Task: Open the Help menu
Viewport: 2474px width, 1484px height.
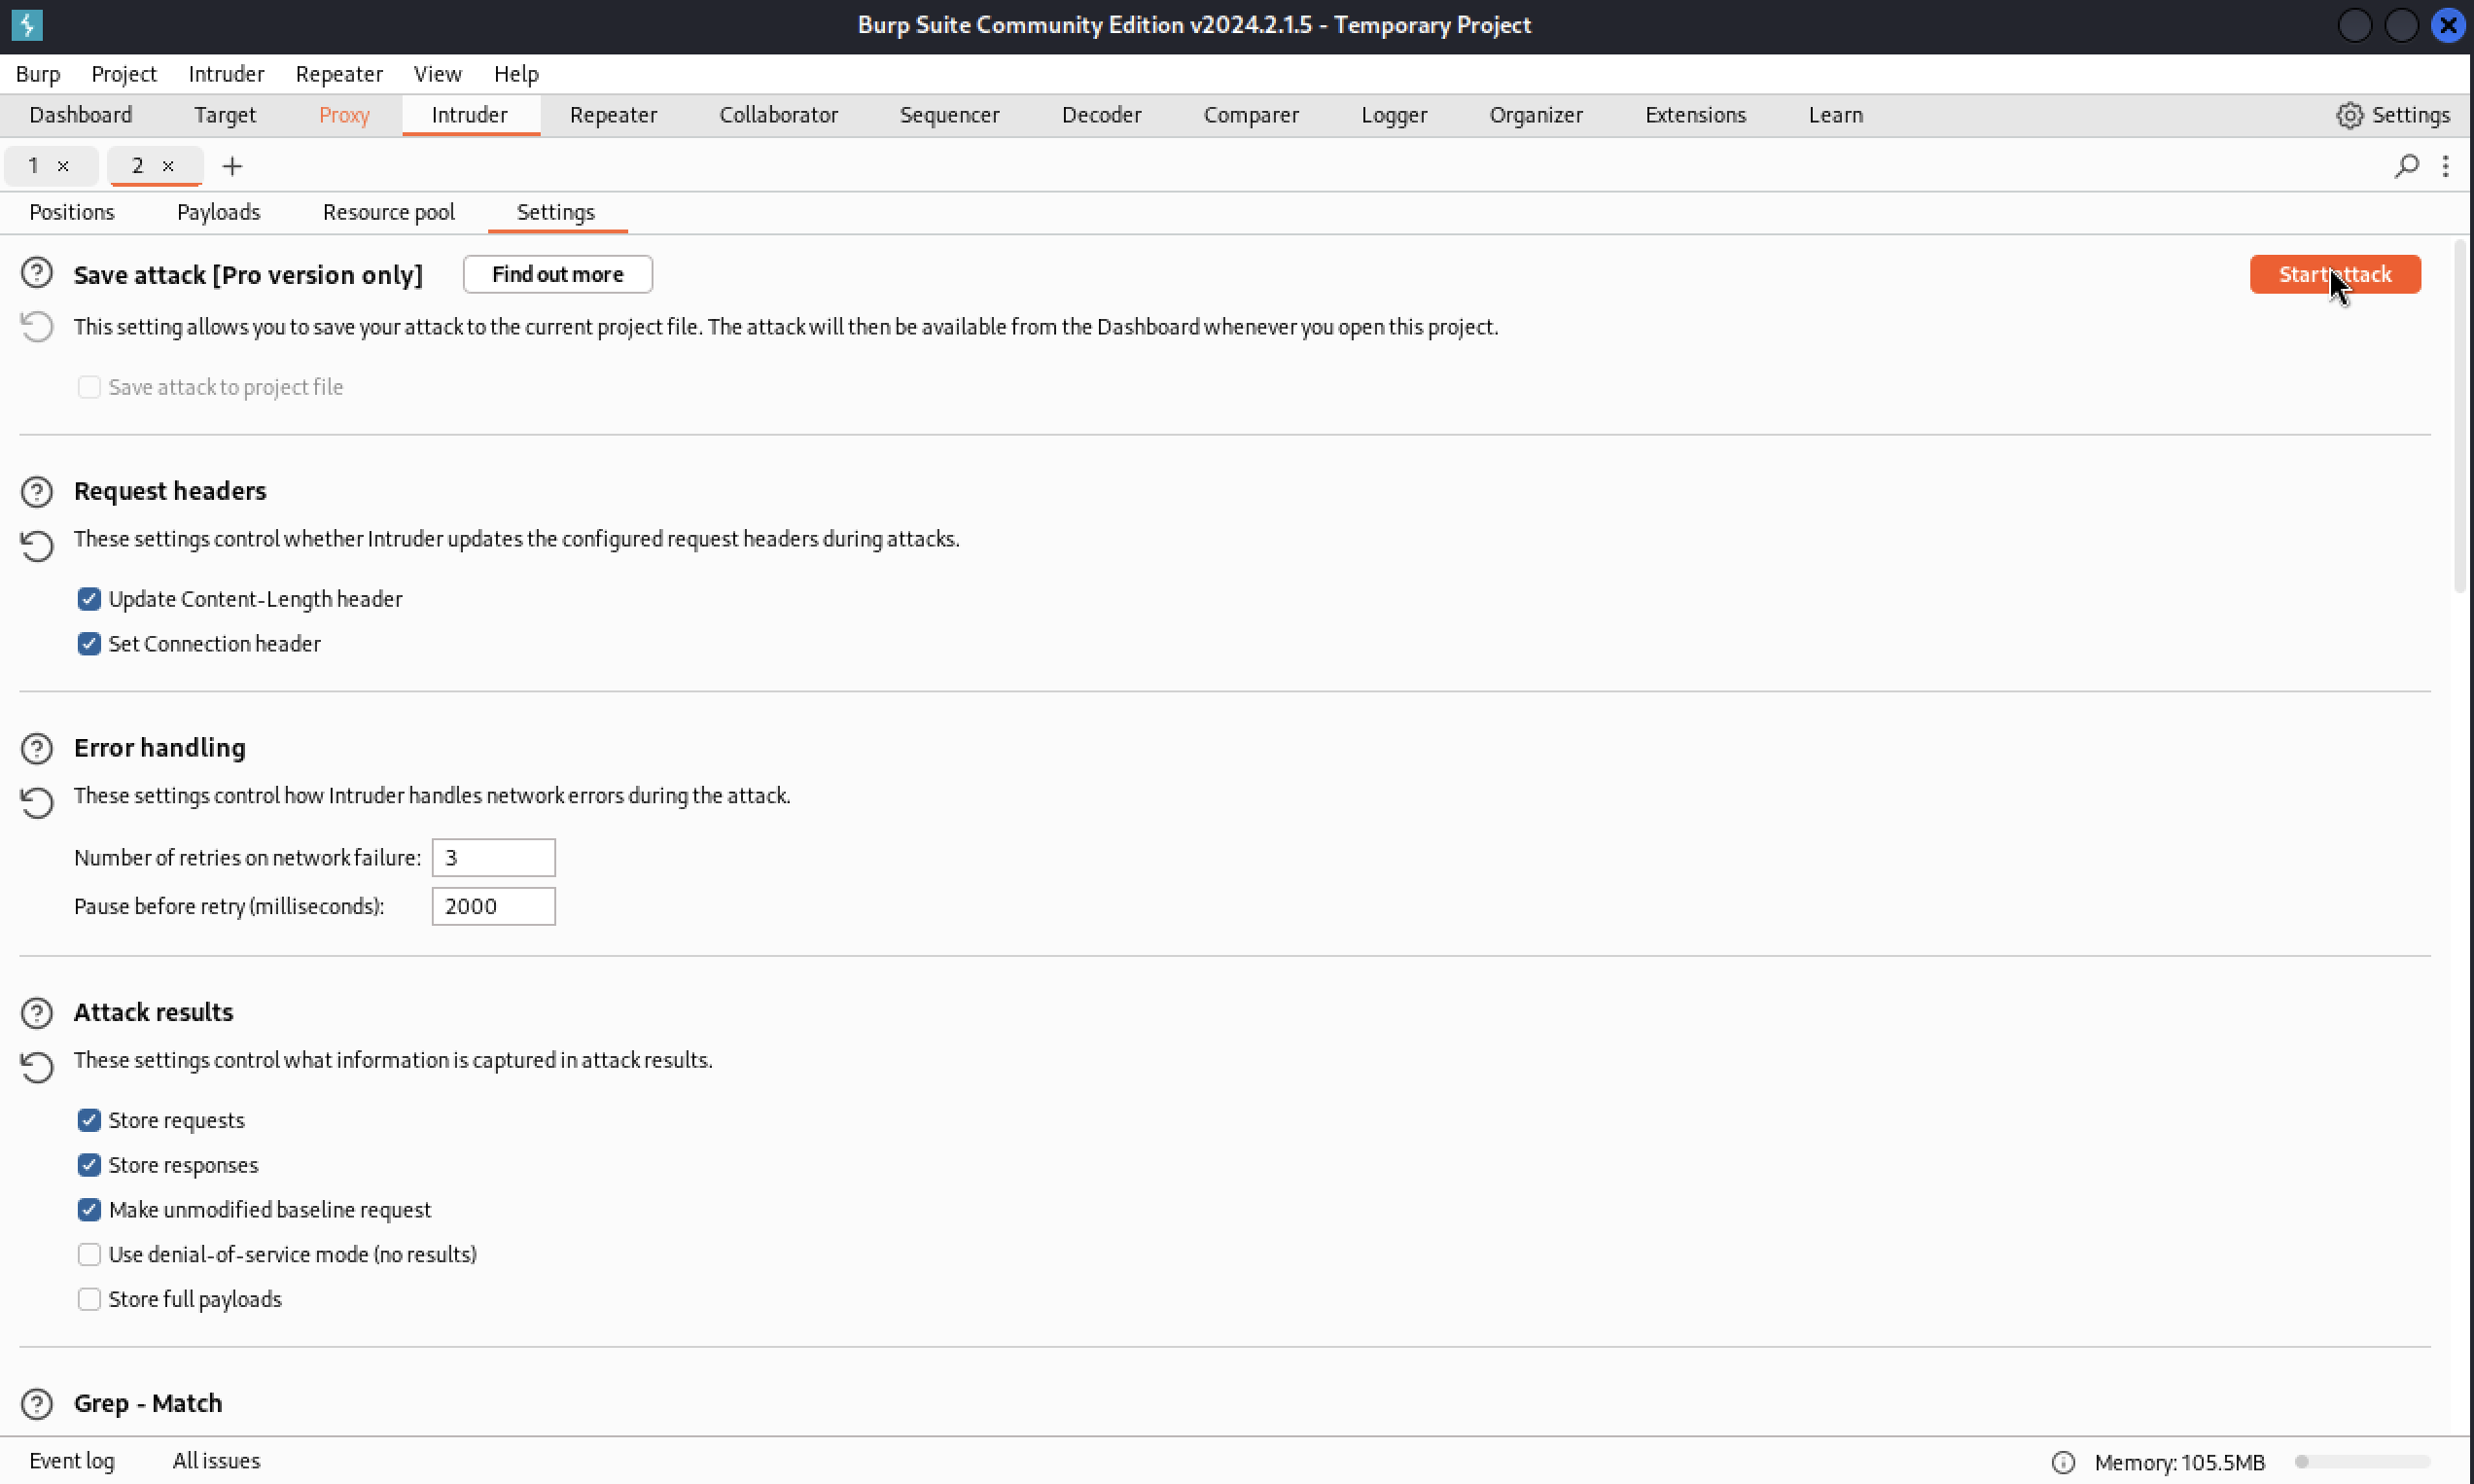Action: (516, 74)
